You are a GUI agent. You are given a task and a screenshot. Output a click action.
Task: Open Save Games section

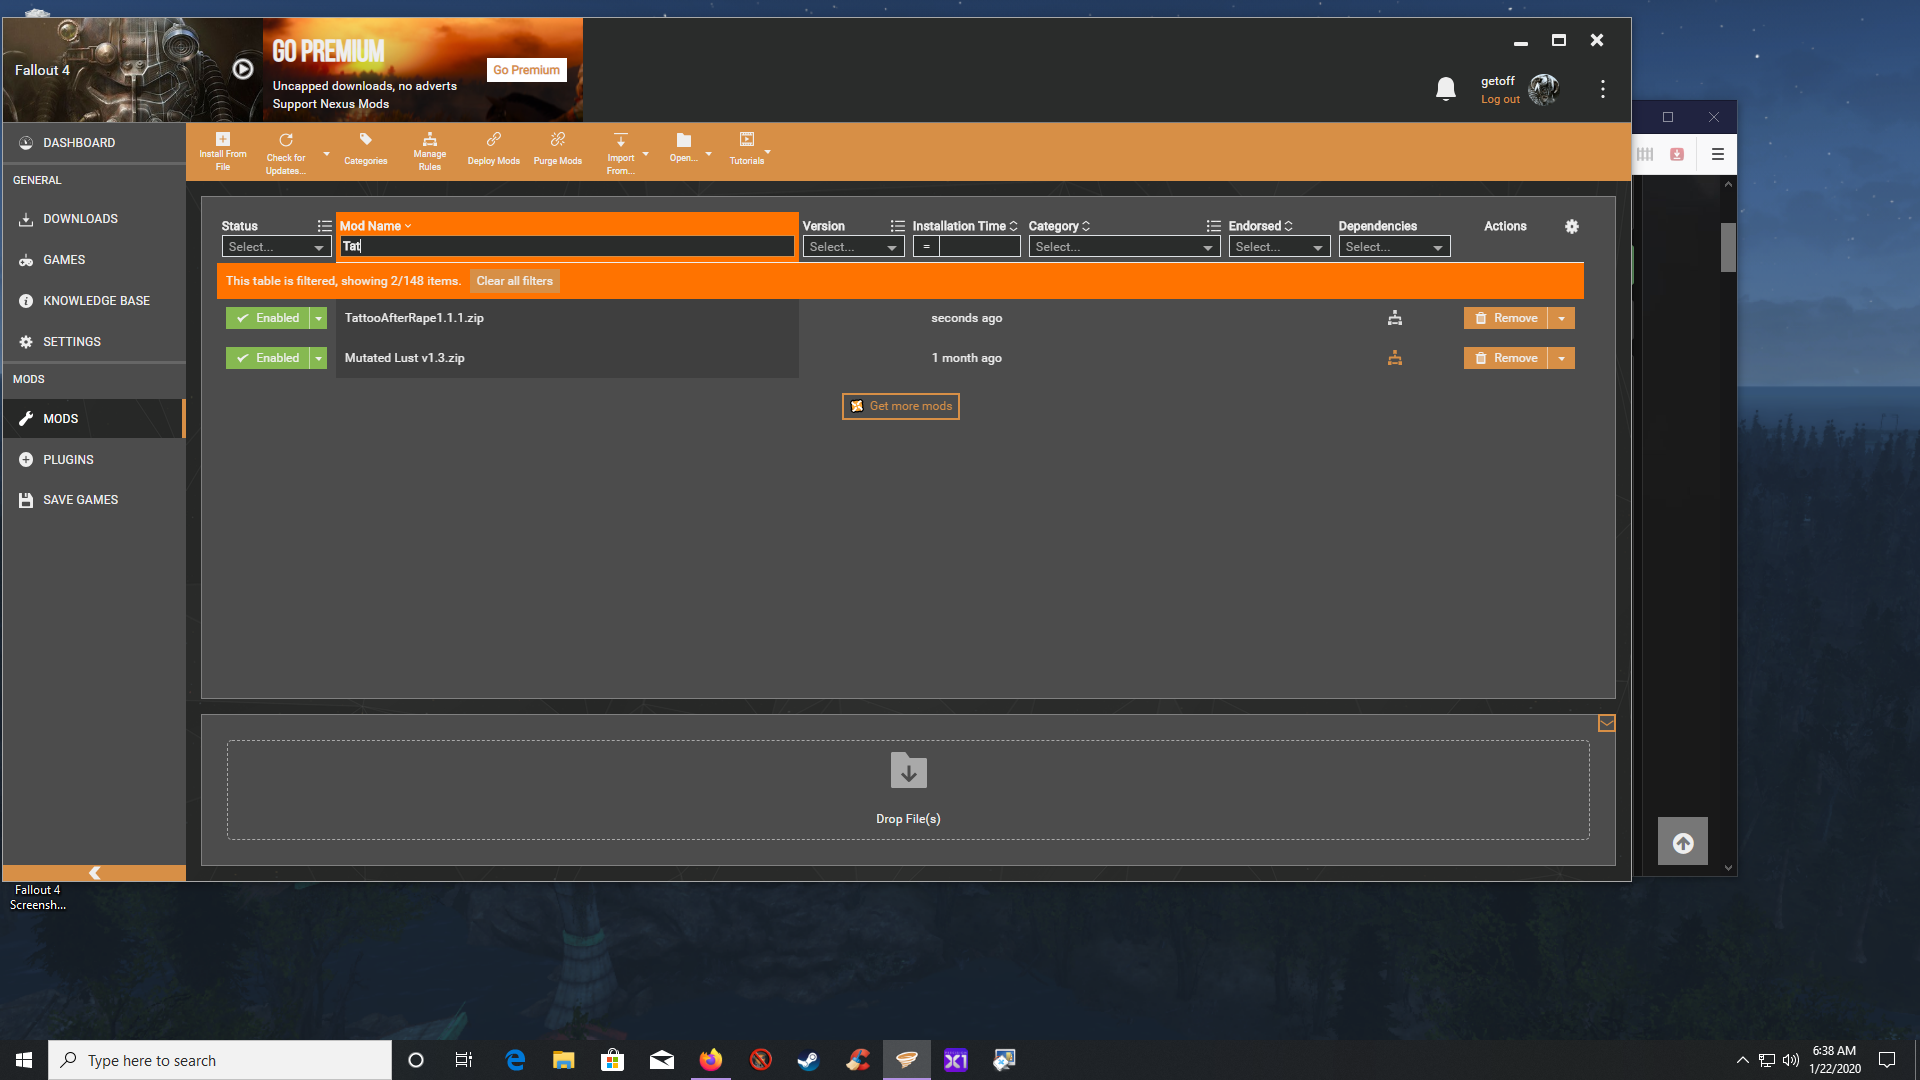pyautogui.click(x=94, y=500)
